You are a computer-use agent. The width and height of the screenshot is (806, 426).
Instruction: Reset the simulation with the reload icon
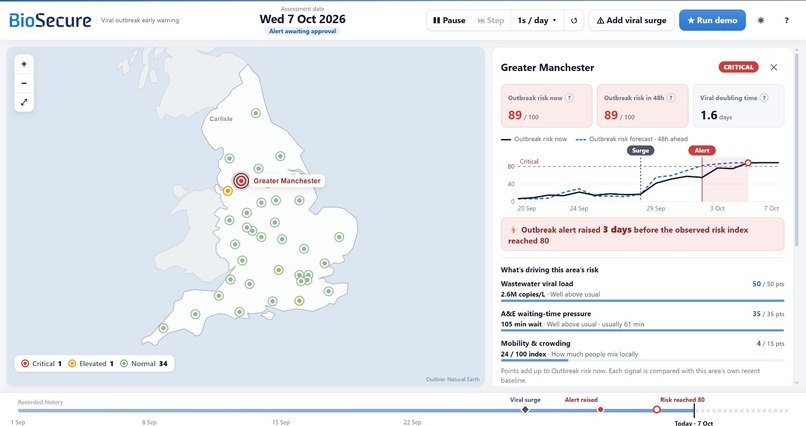574,21
